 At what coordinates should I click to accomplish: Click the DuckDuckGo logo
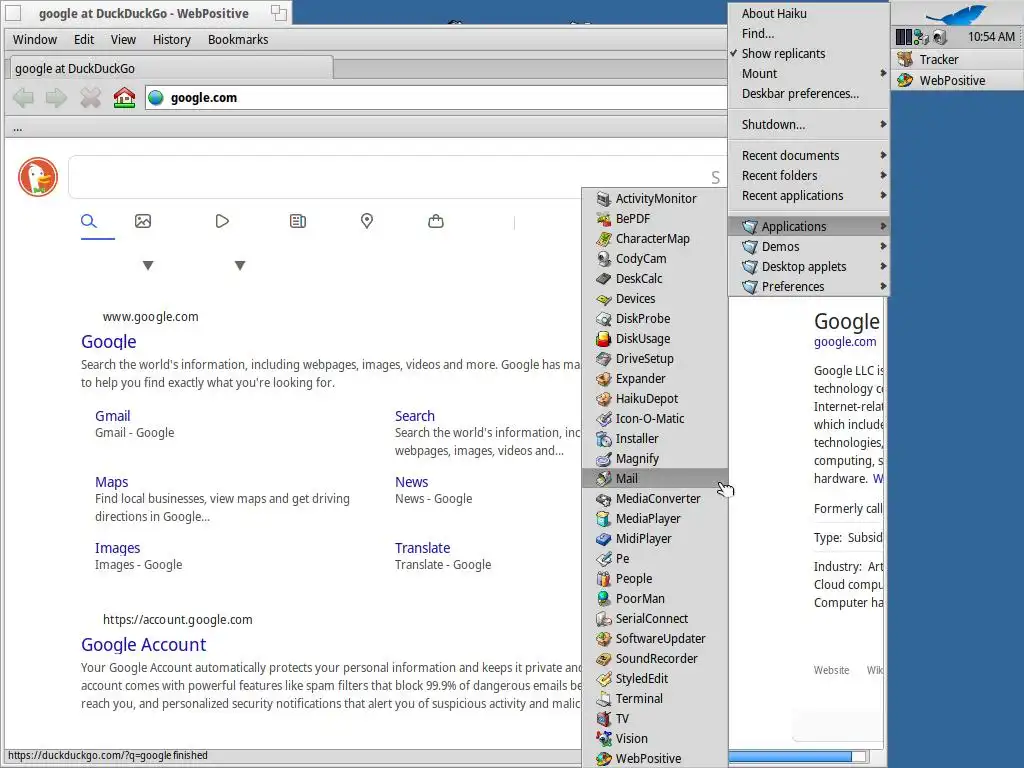click(x=38, y=177)
